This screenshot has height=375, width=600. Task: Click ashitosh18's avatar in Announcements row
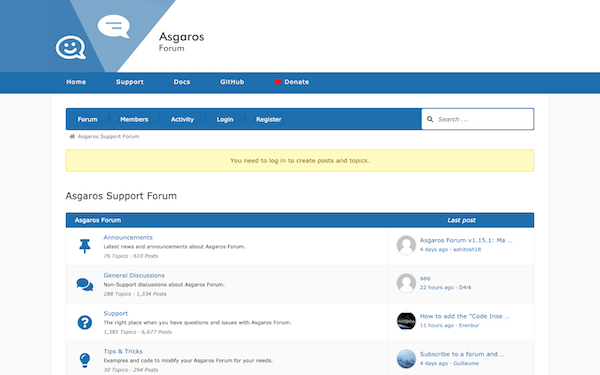(406, 245)
